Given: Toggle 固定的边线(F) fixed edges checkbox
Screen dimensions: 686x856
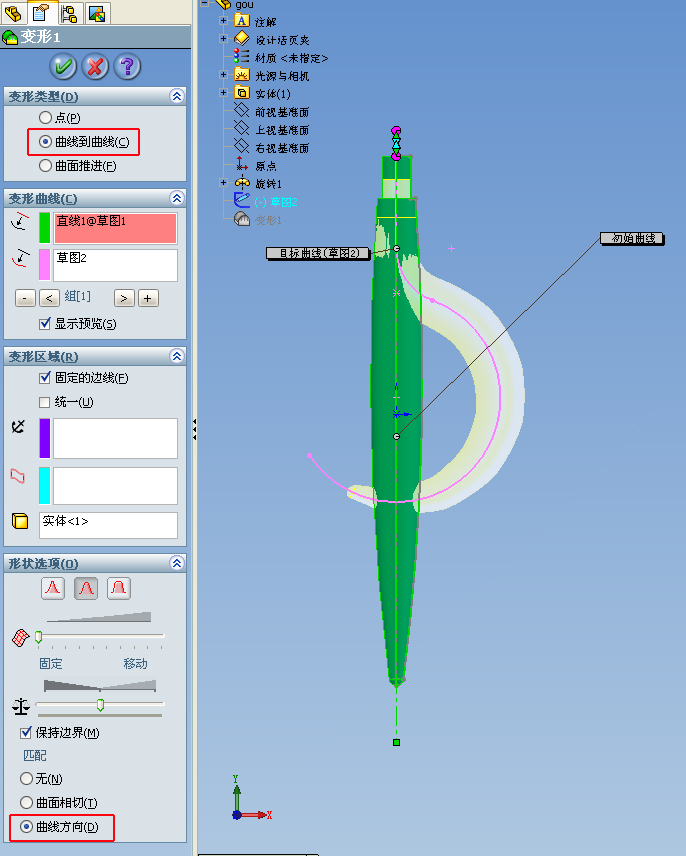Looking at the screenshot, I should 45,378.
